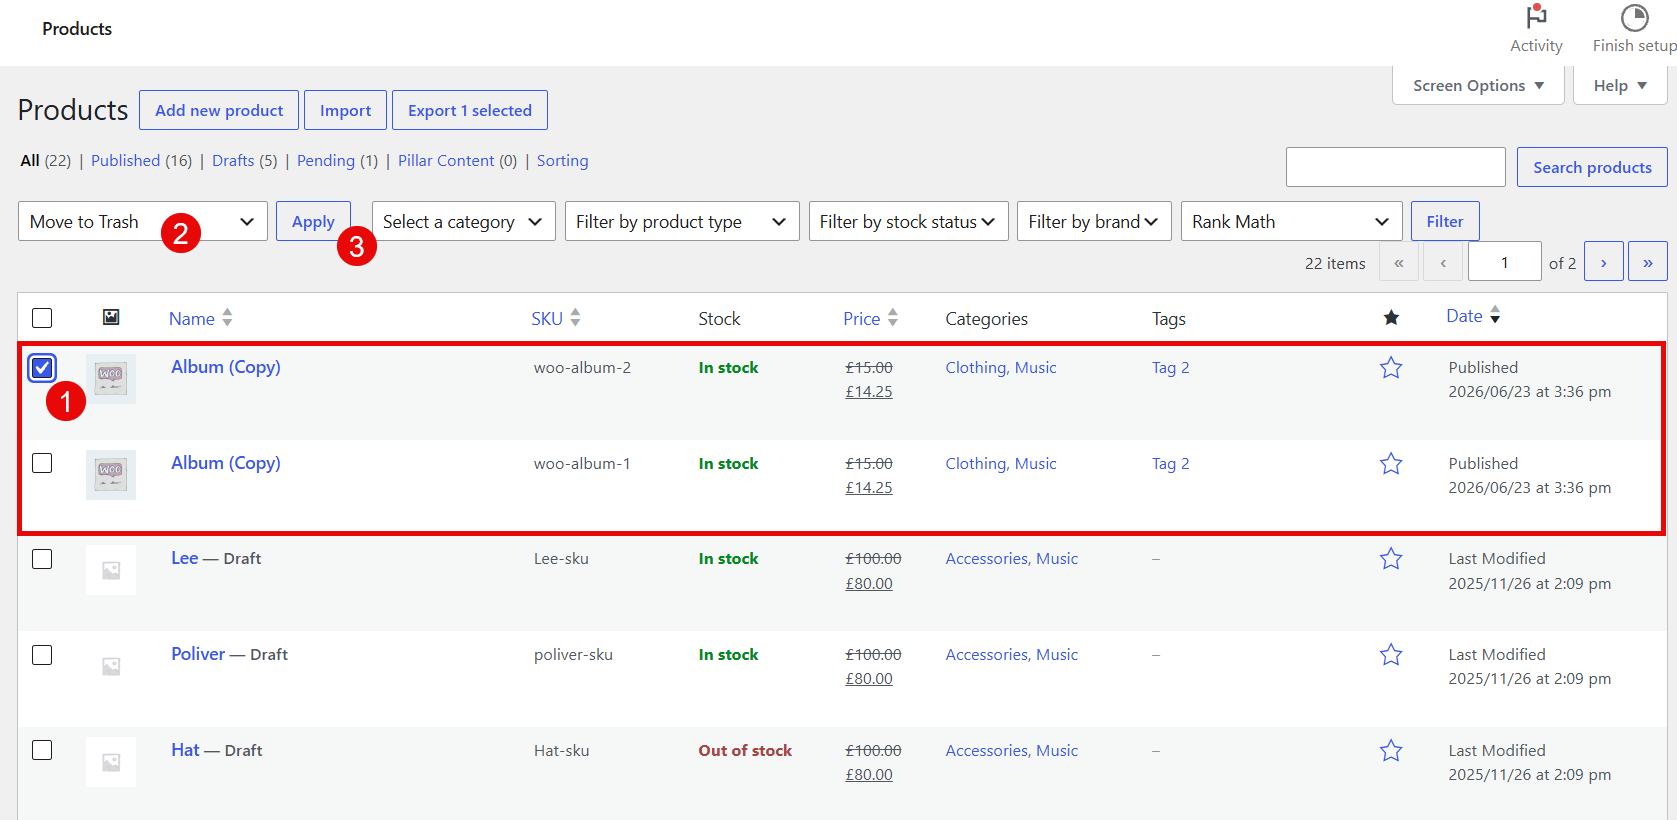Check the Hat product checkbox
The width and height of the screenshot is (1677, 820).
coord(42,750)
